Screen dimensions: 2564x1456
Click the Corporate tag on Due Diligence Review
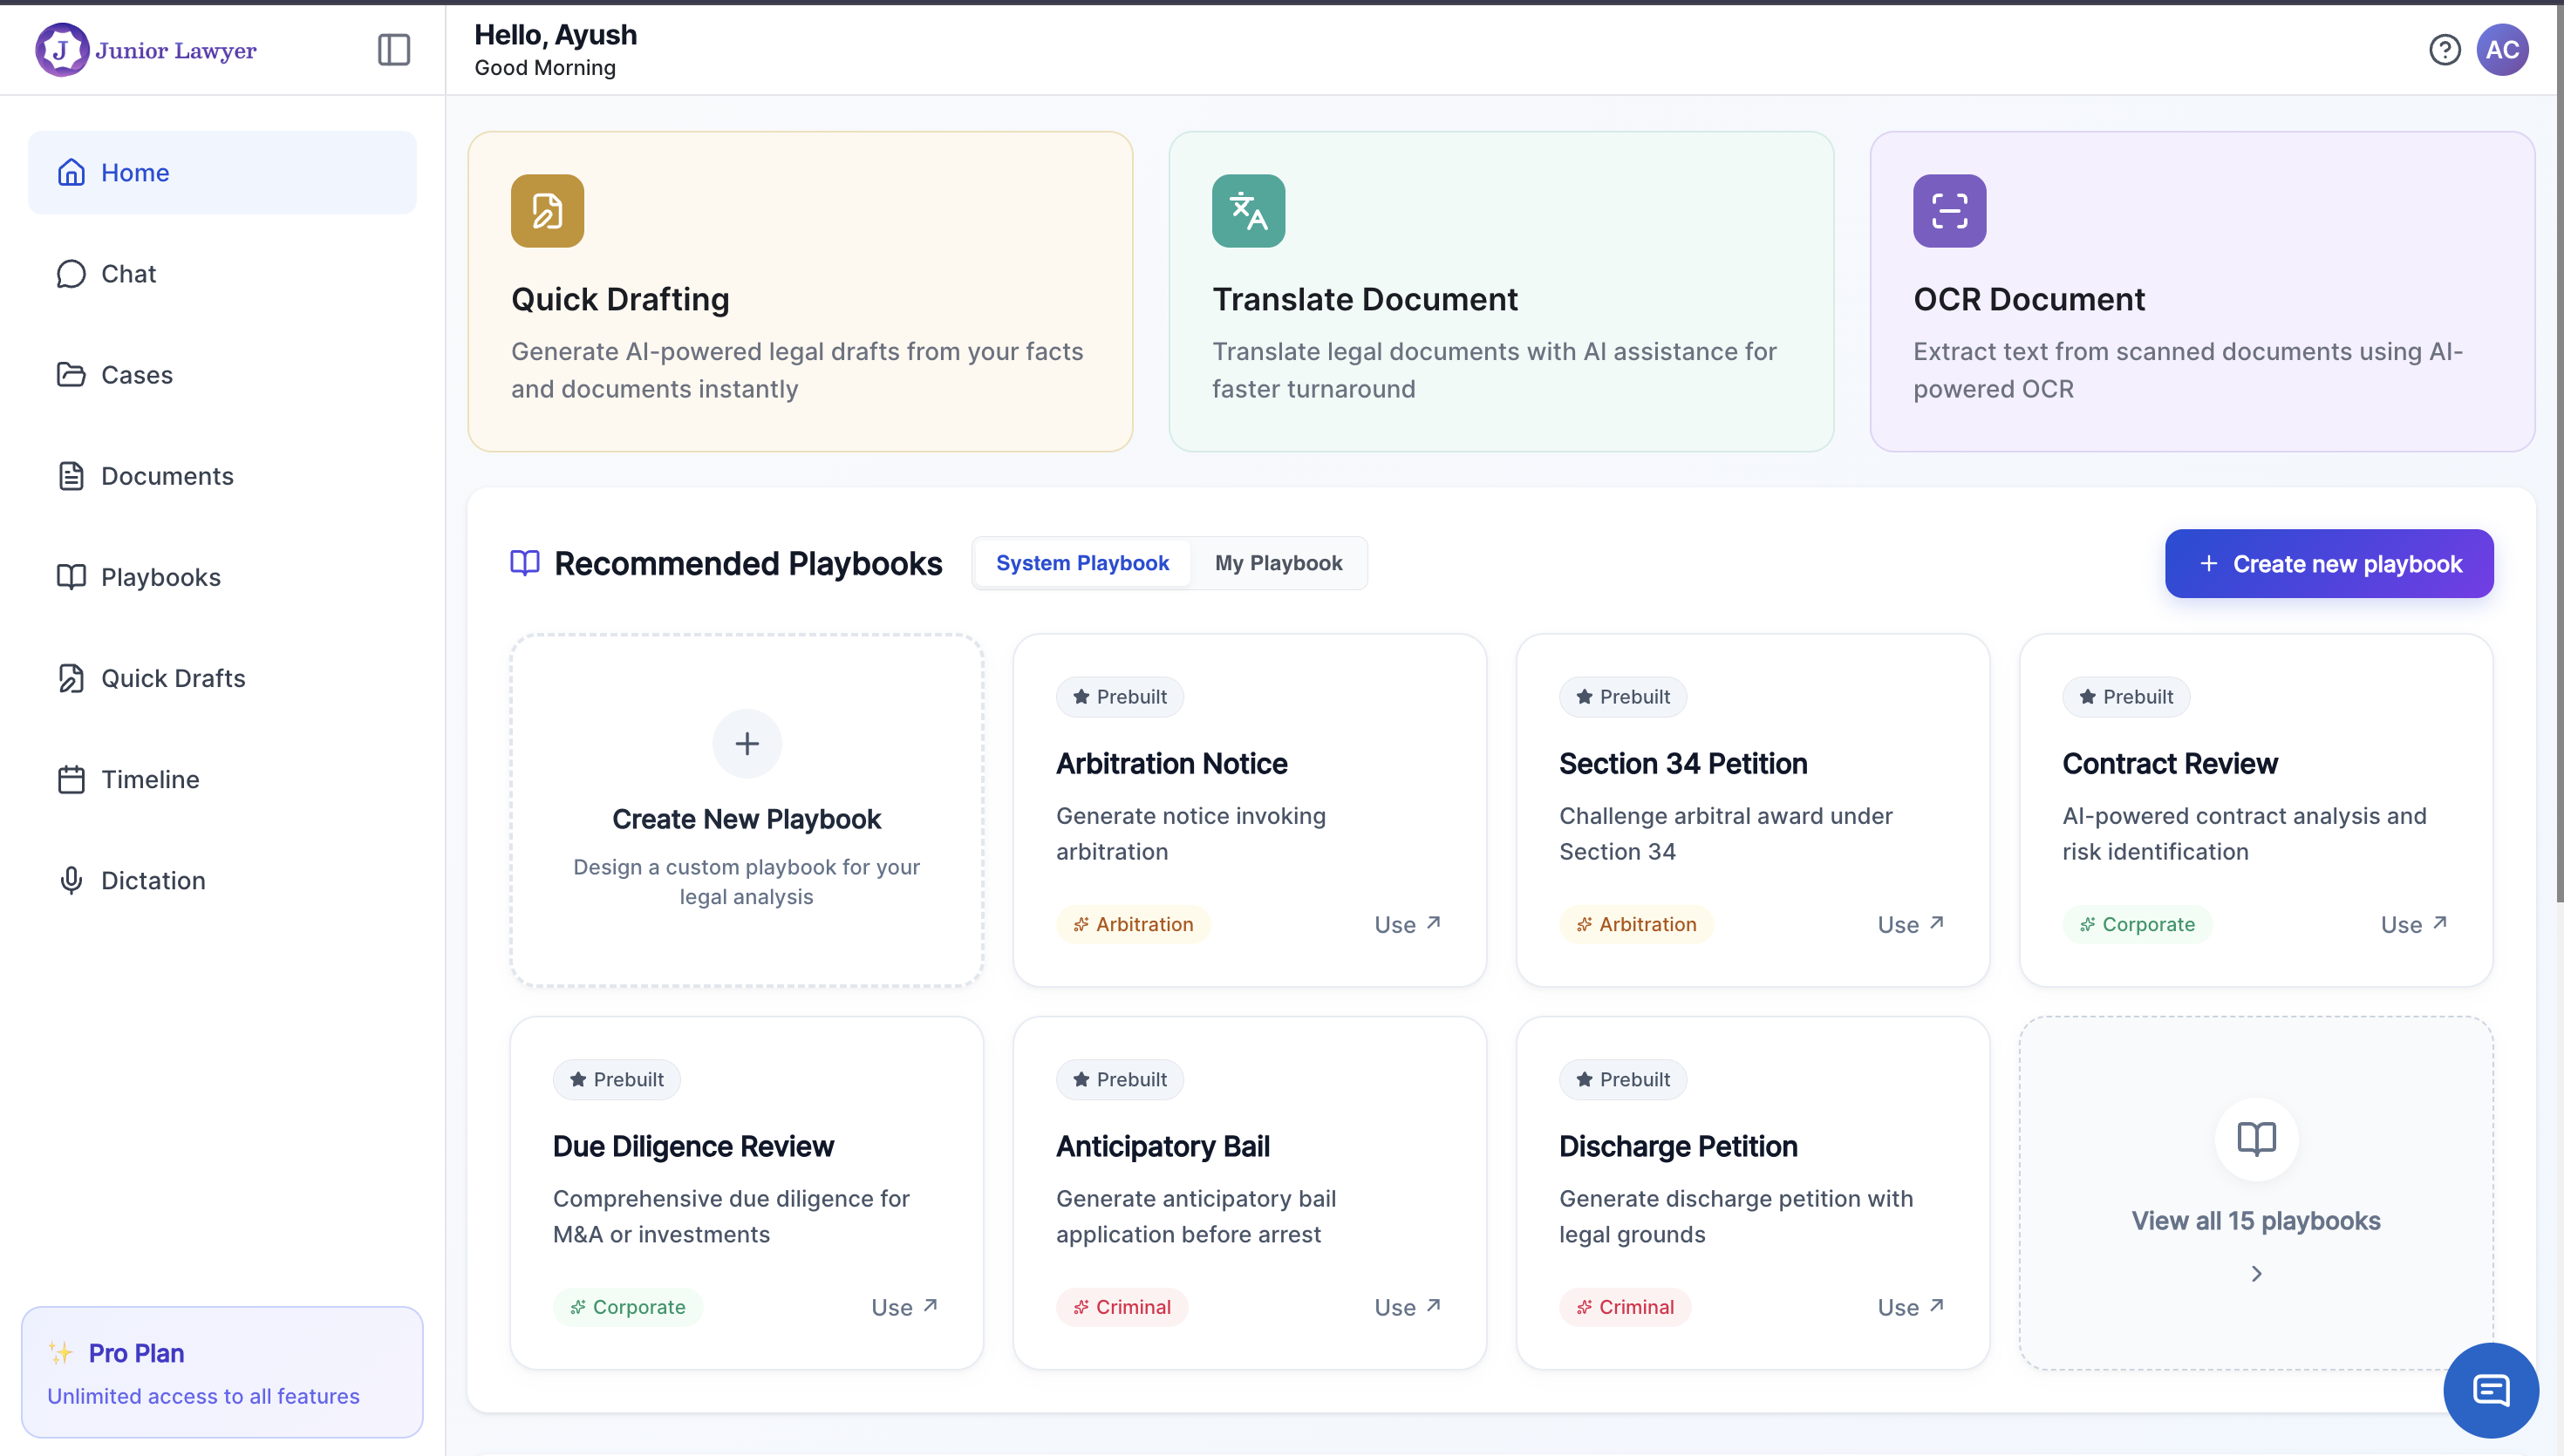tap(628, 1307)
